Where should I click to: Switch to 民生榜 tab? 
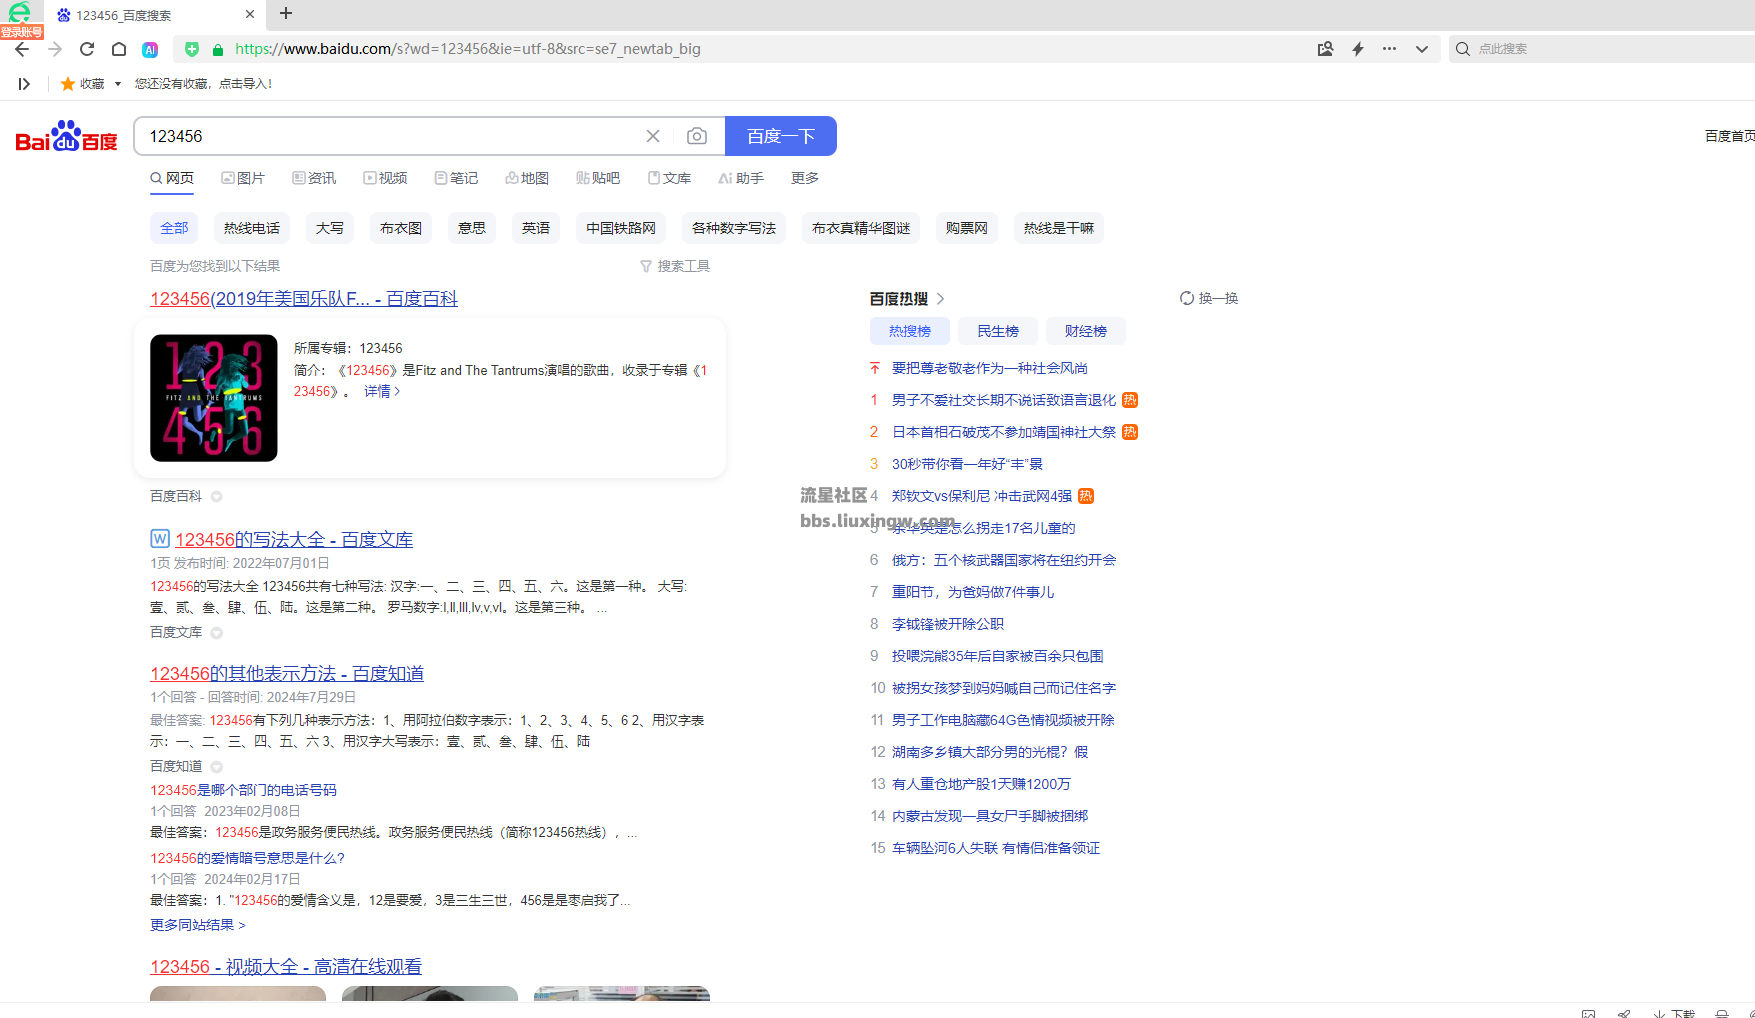(x=998, y=331)
